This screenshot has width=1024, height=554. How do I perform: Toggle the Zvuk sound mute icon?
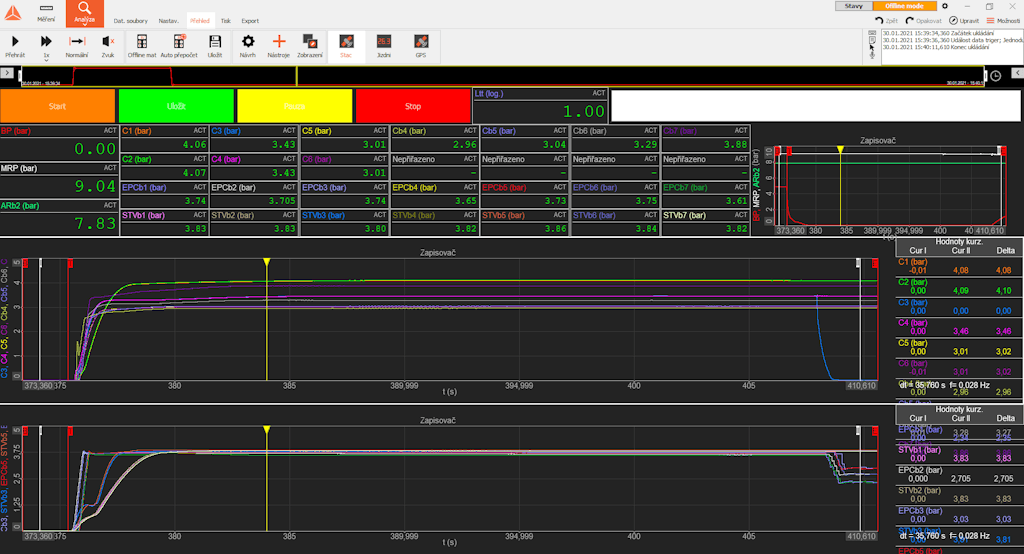pos(108,46)
